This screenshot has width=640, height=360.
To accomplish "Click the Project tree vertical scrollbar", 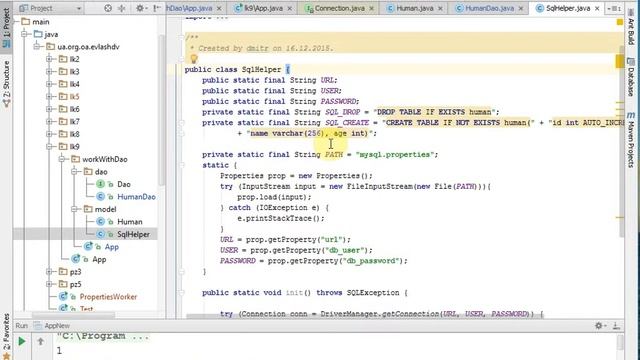I will click(162, 110).
